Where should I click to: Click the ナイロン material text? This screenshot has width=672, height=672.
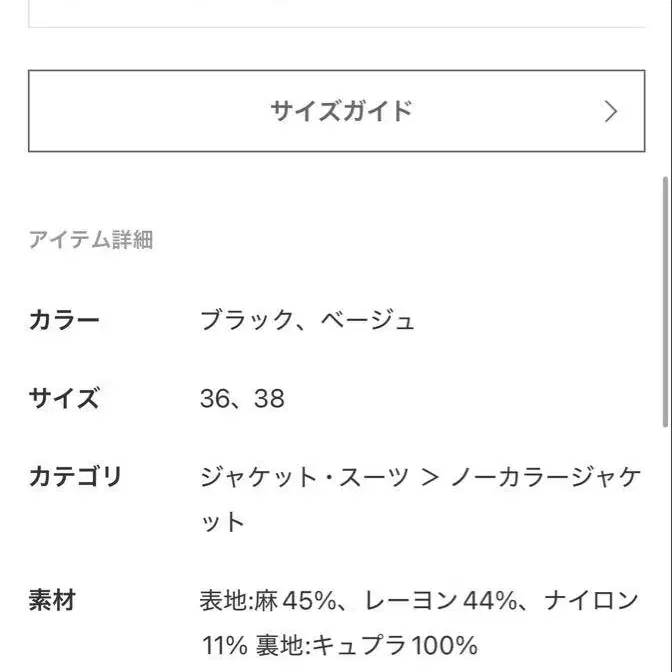(592, 601)
